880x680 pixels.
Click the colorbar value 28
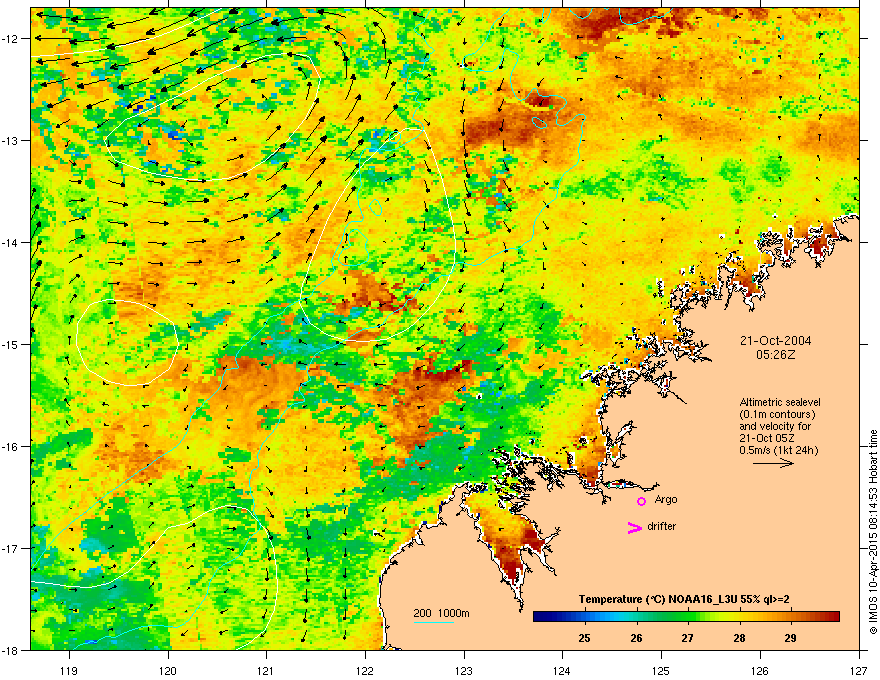739,638
